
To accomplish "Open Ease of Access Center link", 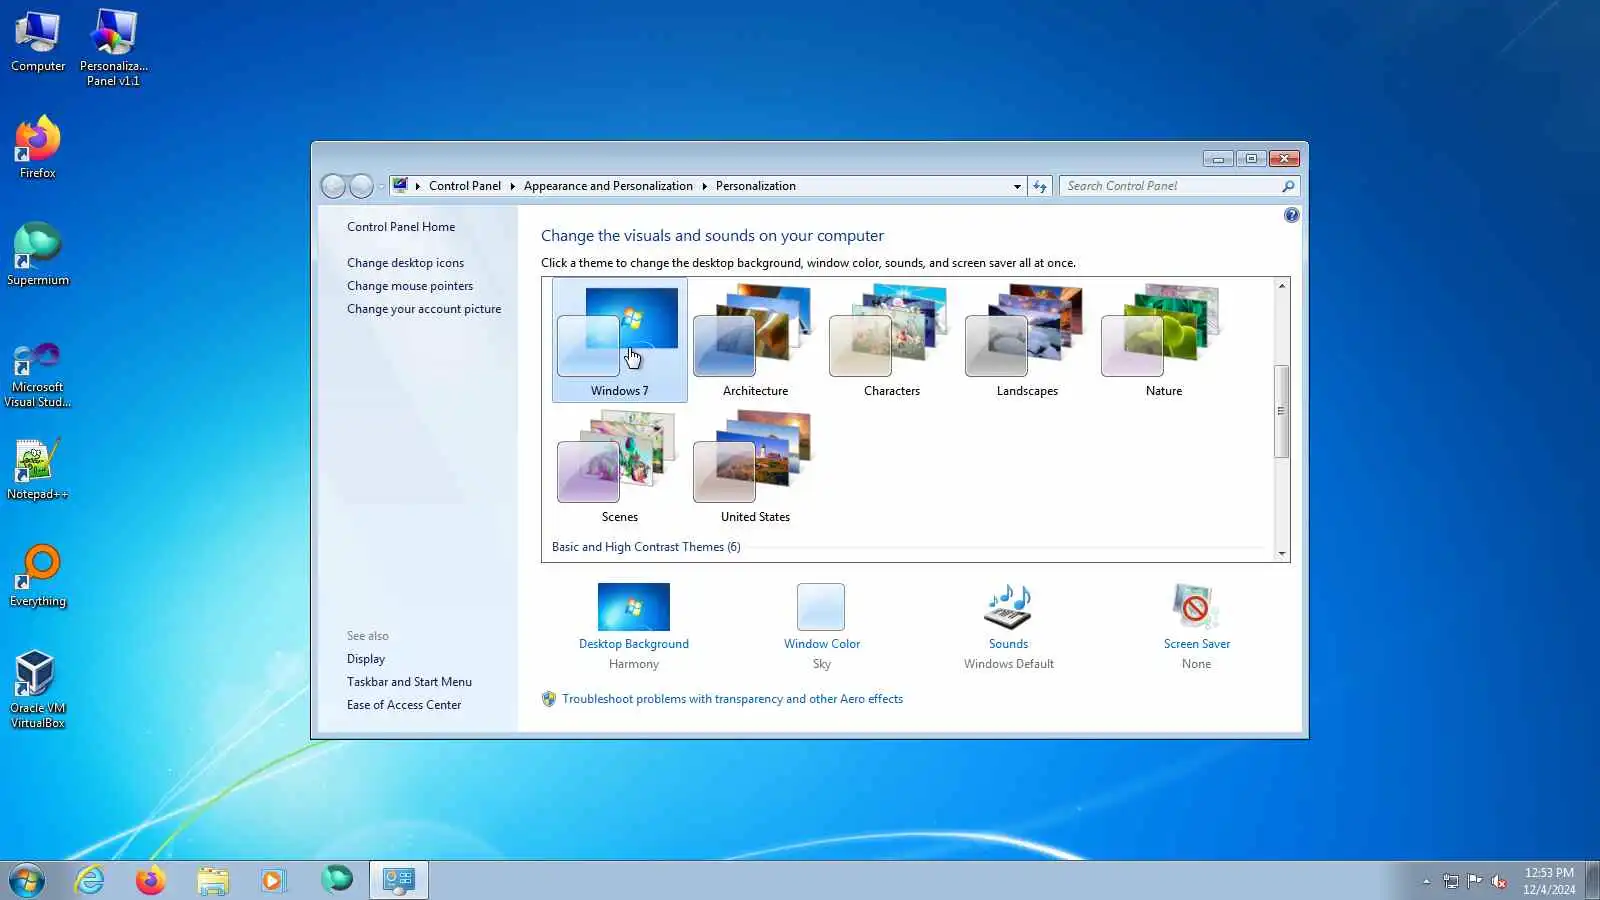I will coord(404,705).
